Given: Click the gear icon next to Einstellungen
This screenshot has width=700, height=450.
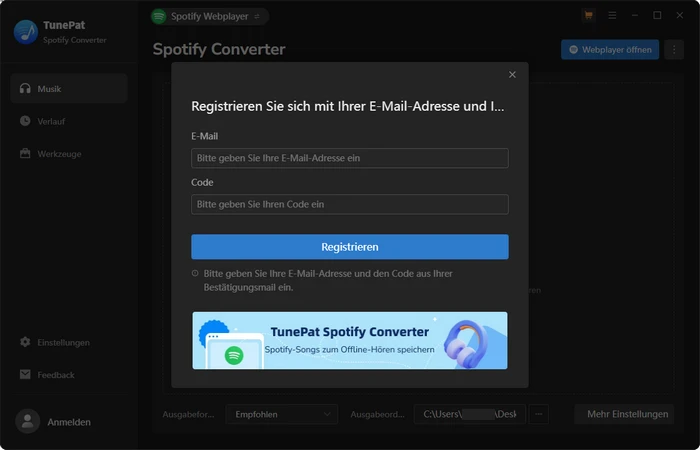Looking at the screenshot, I should point(25,342).
